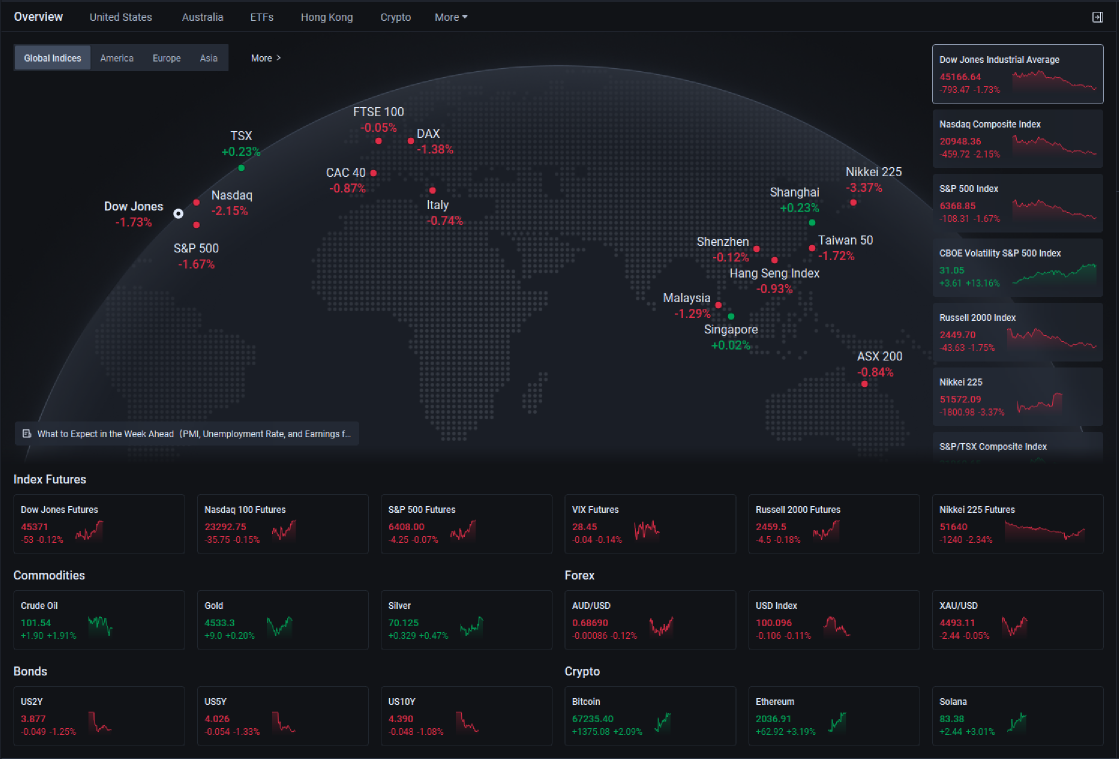Click the Index Futures section heading
The image size is (1119, 759).
[x=50, y=479]
